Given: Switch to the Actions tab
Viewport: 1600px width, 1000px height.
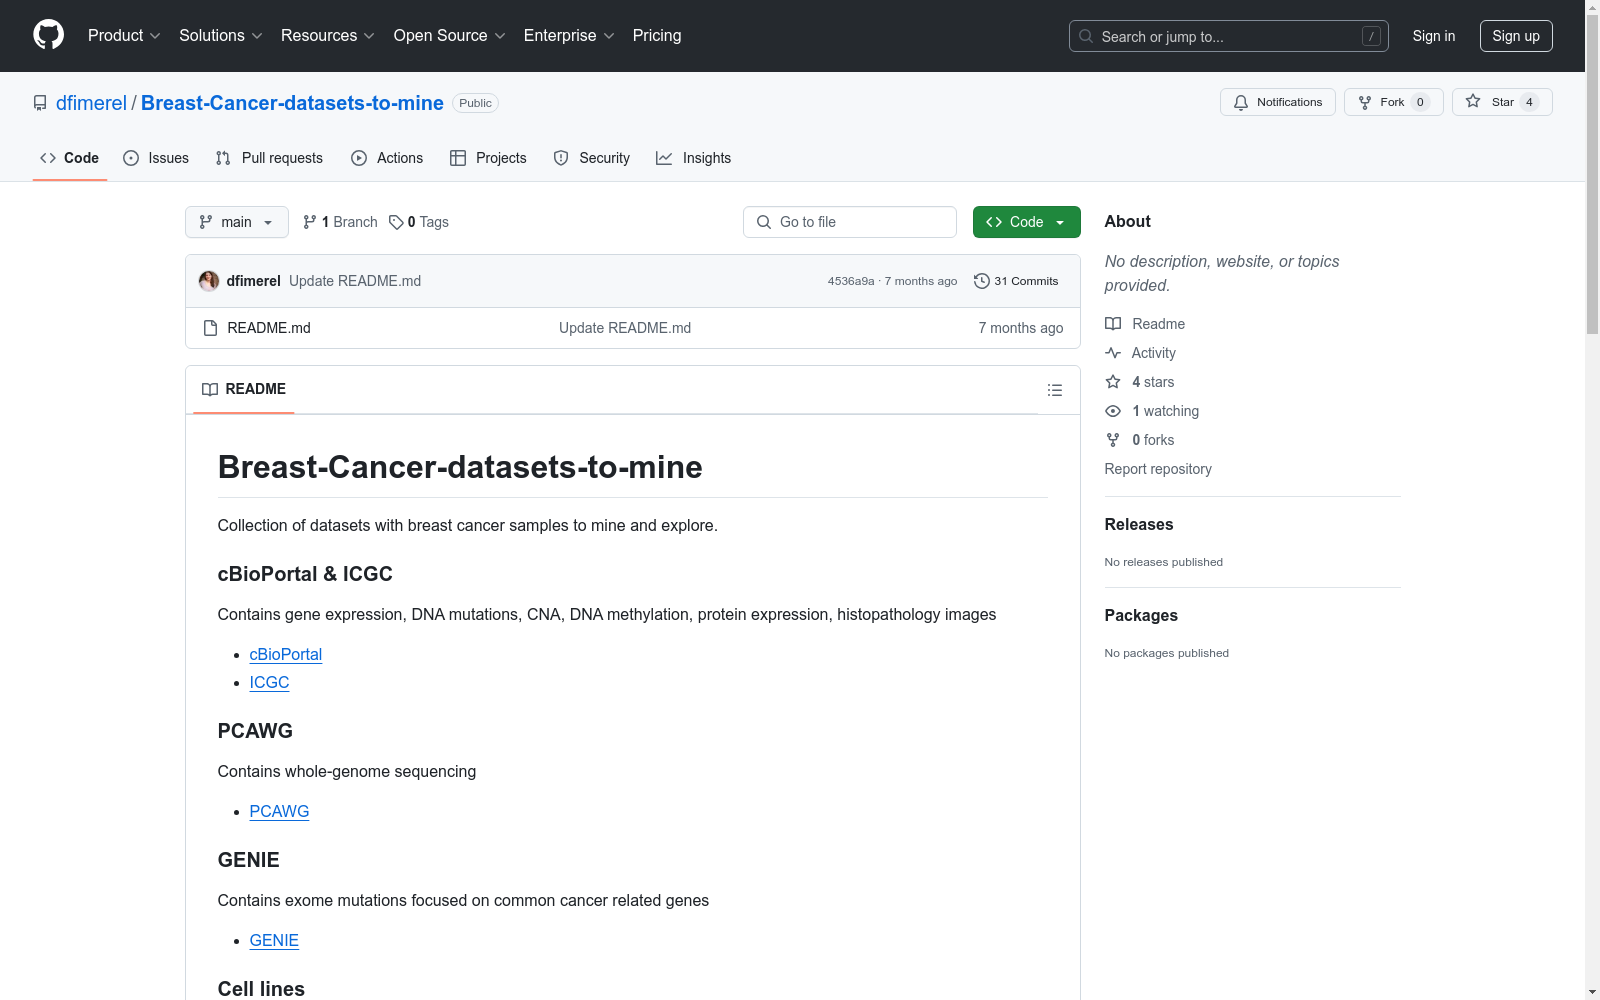Looking at the screenshot, I should pyautogui.click(x=387, y=158).
